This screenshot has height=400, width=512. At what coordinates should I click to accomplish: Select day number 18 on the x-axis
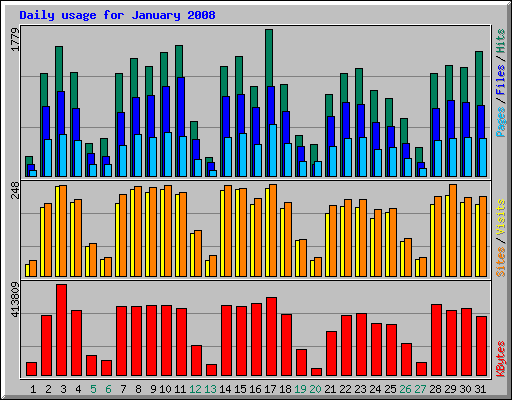coord(285,389)
